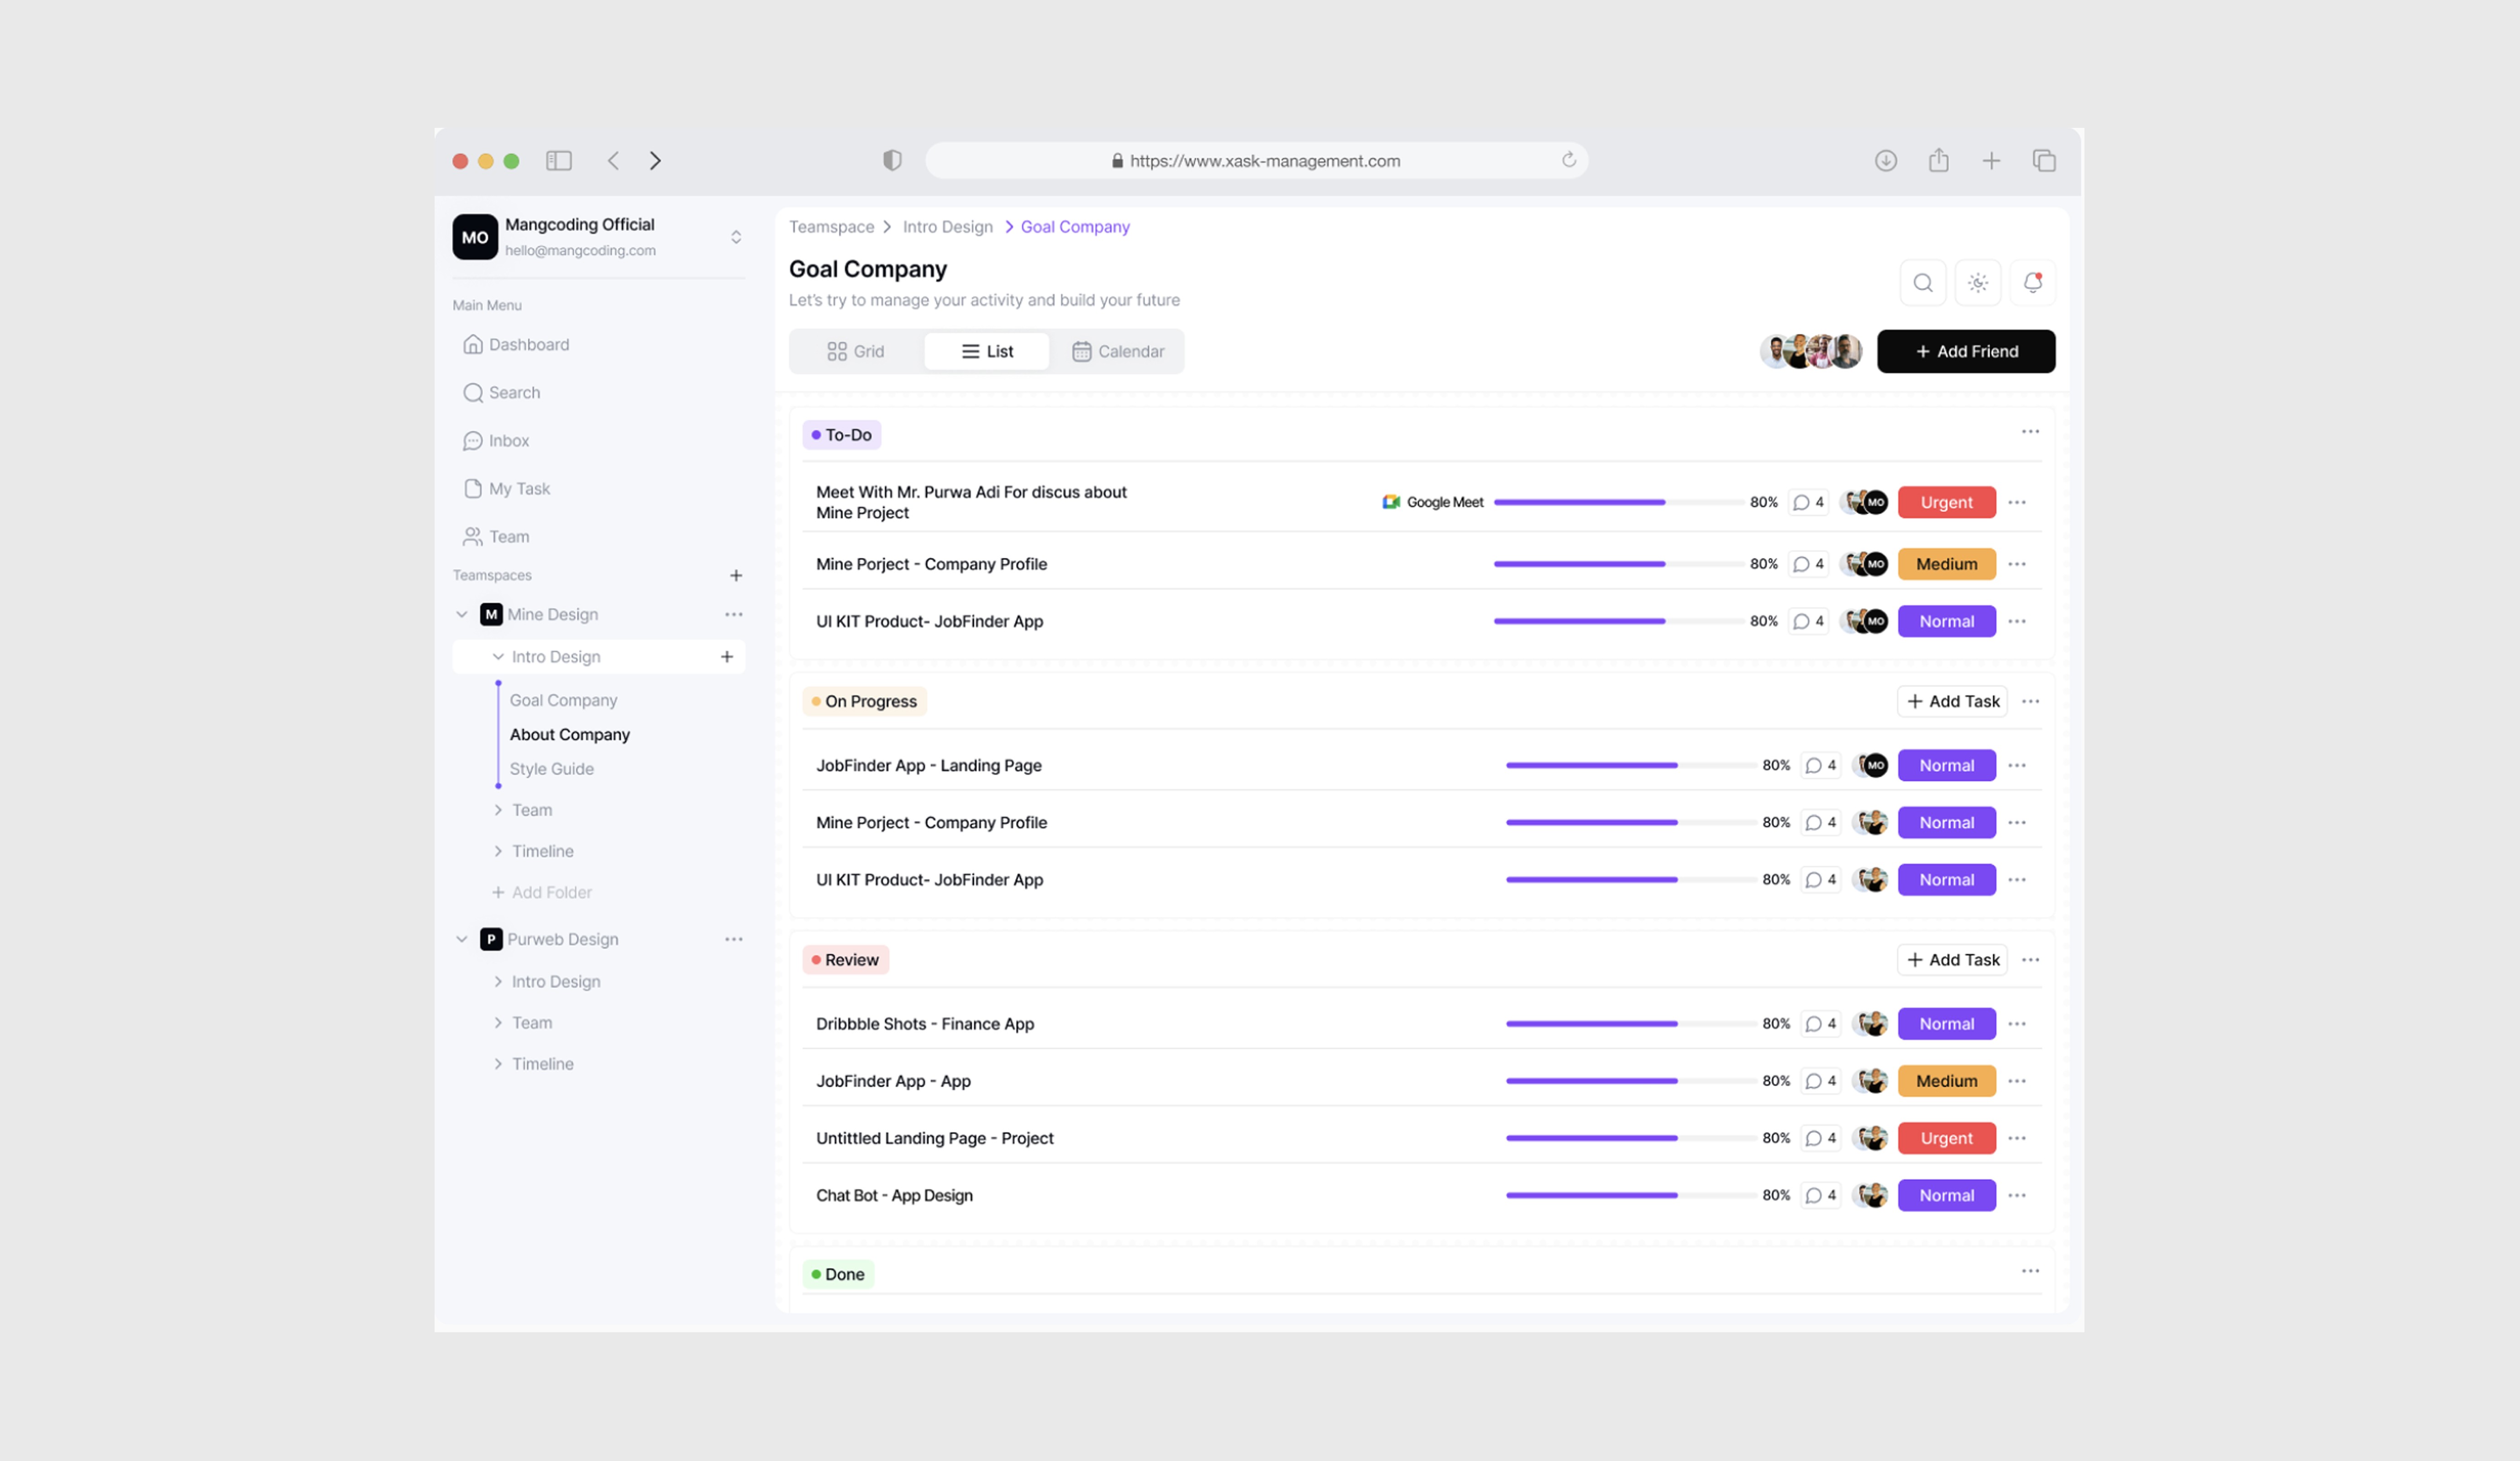Open the About Company page in sidebar
The height and width of the screenshot is (1461, 2520).
[x=570, y=735]
